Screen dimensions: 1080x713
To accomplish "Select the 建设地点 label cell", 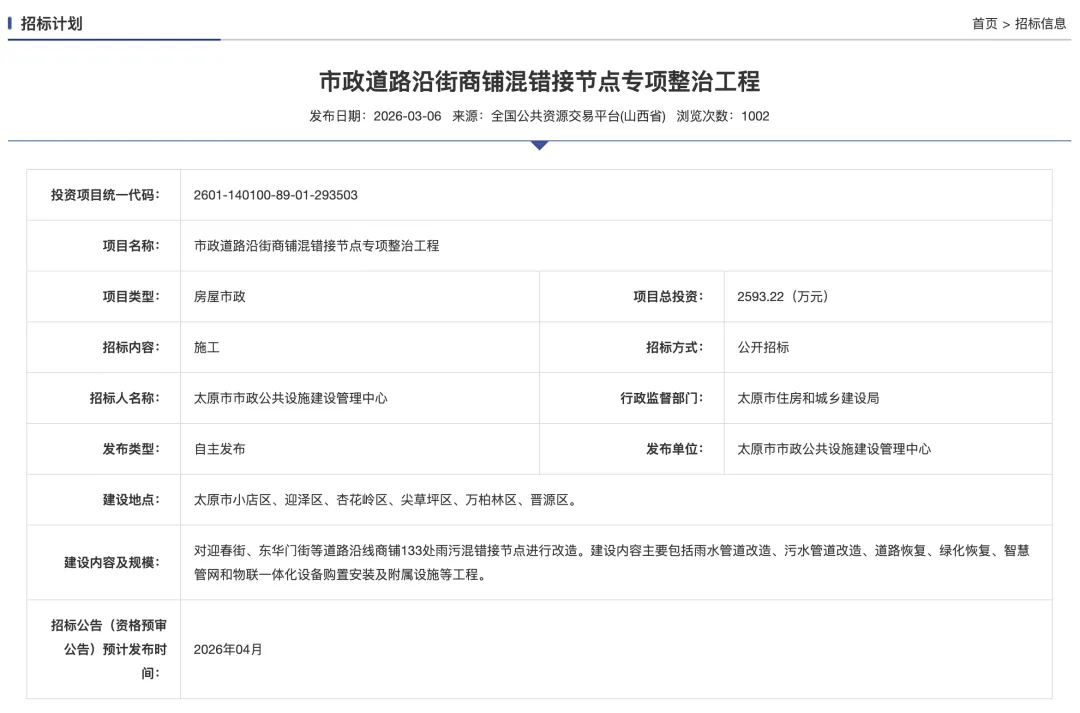I will coord(104,500).
